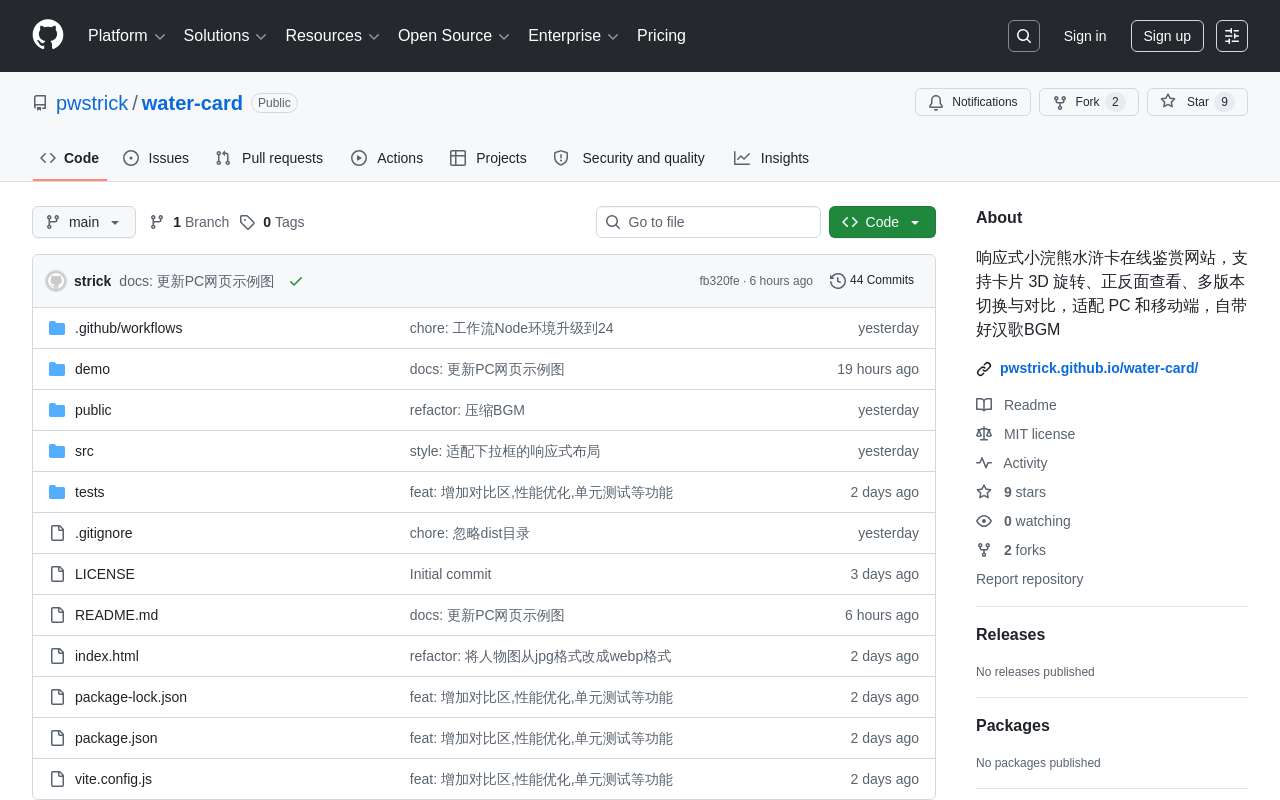
Task: Click the 0 Tags icon link
Action: [272, 222]
